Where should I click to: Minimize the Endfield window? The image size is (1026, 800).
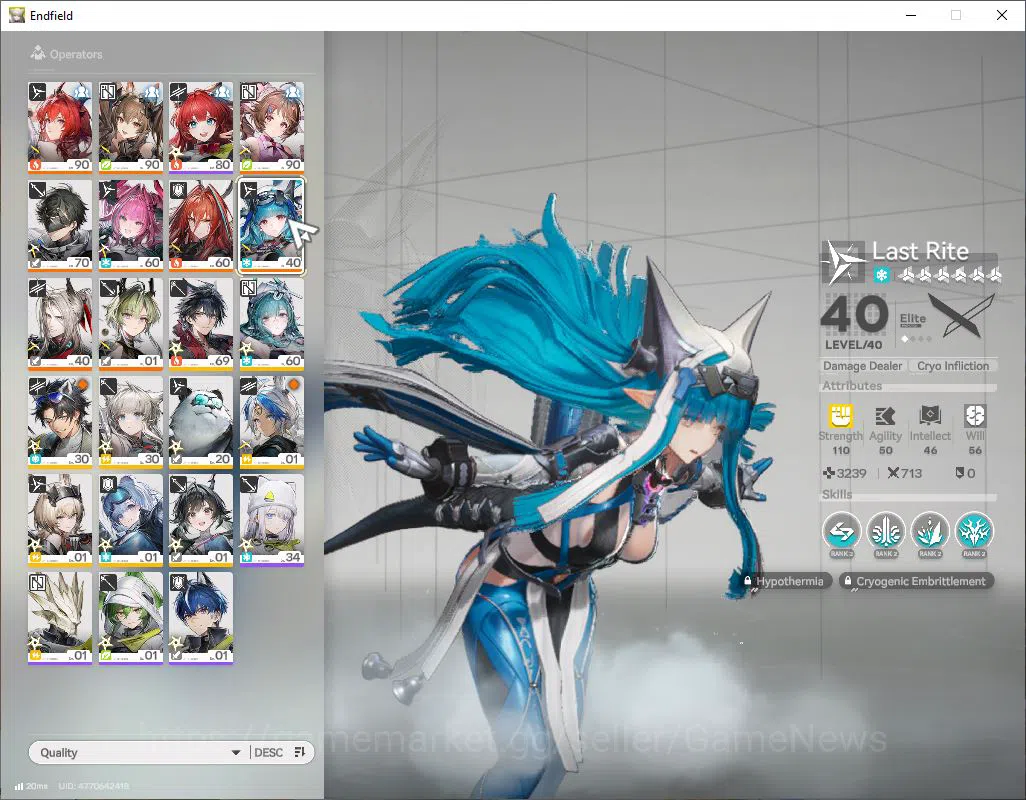tap(911, 15)
